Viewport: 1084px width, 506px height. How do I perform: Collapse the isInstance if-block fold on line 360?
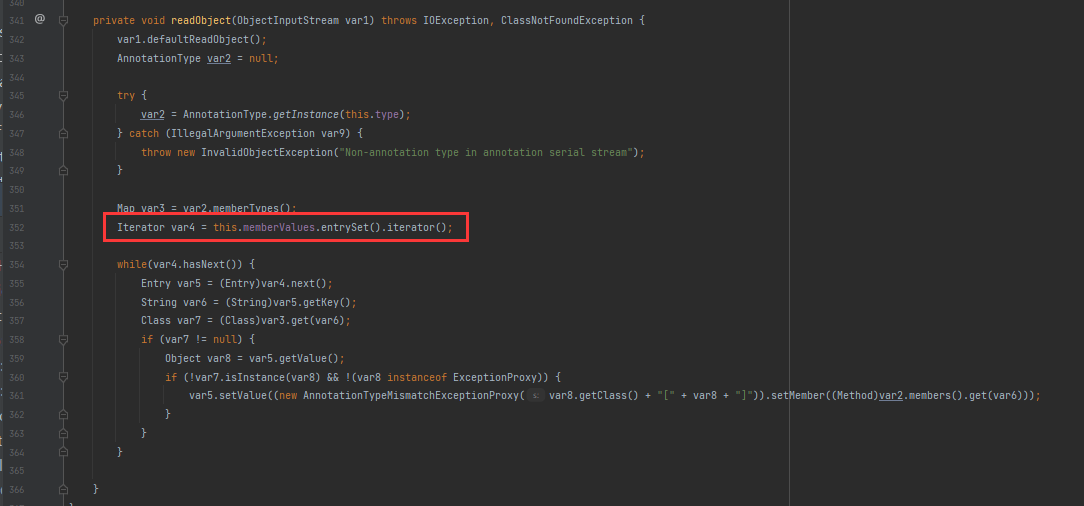coord(64,377)
